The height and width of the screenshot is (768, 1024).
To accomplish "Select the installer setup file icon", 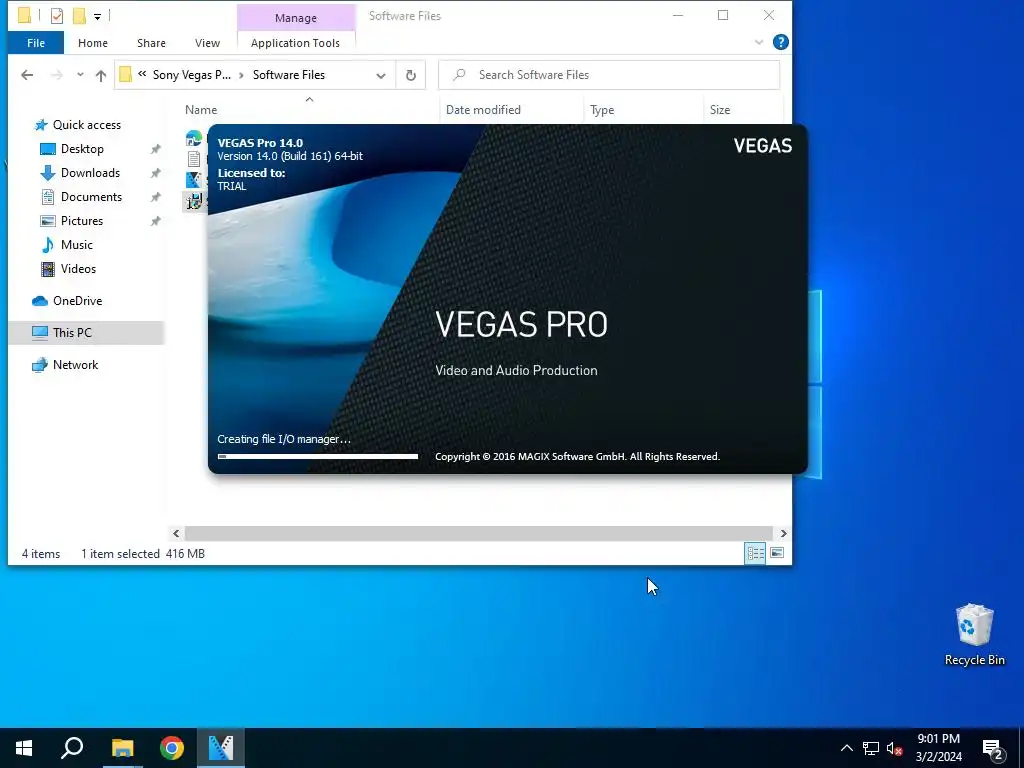I will click(194, 201).
